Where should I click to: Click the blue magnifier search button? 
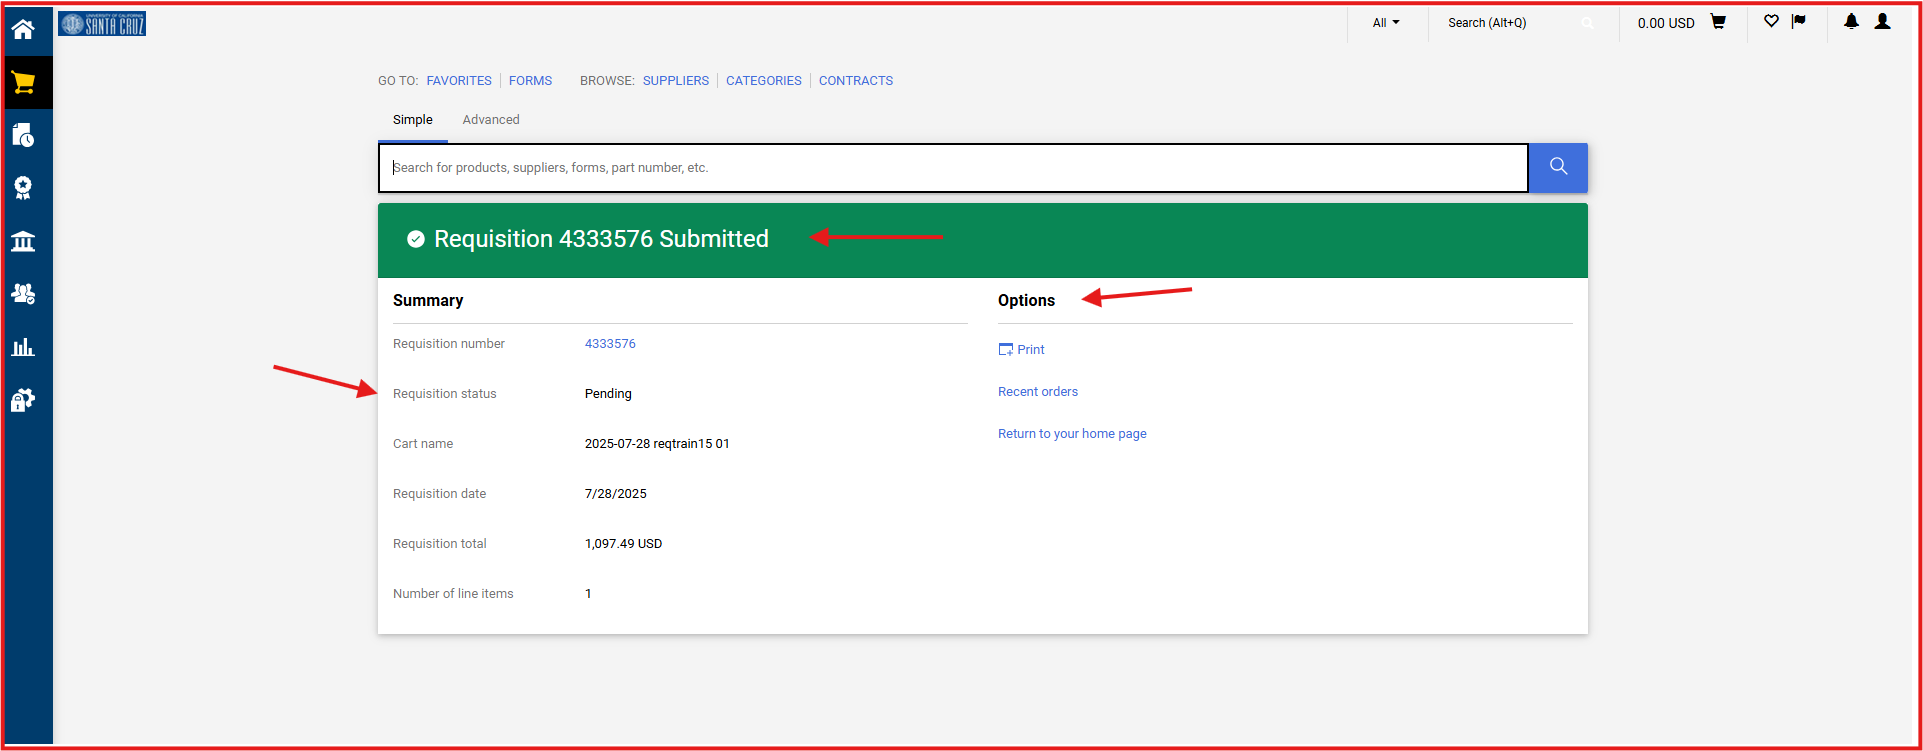[1557, 167]
